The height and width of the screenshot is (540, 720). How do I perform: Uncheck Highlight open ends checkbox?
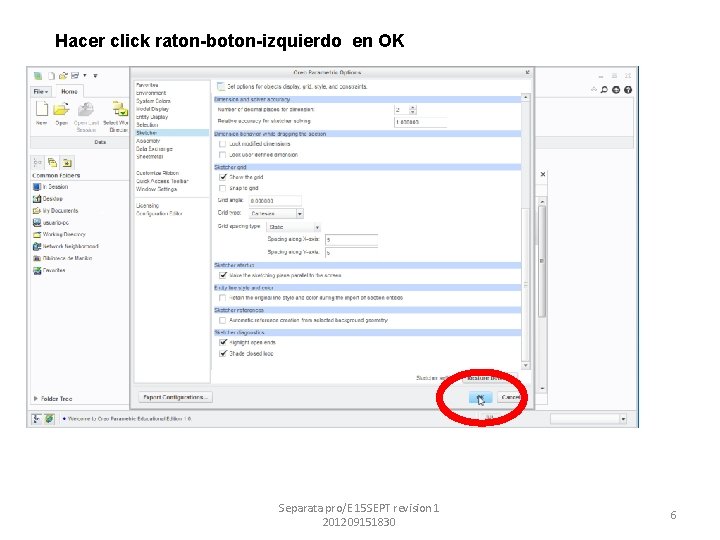[x=223, y=343]
